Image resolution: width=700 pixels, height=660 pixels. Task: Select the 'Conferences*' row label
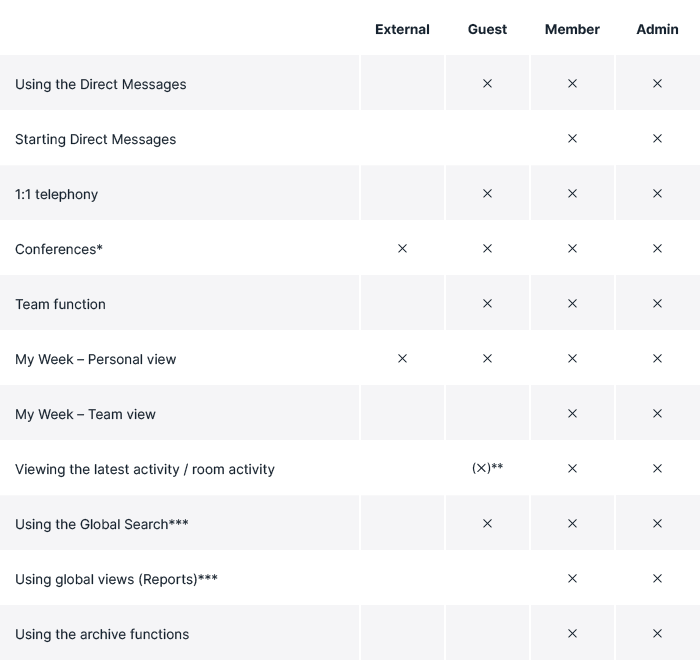tap(59, 249)
